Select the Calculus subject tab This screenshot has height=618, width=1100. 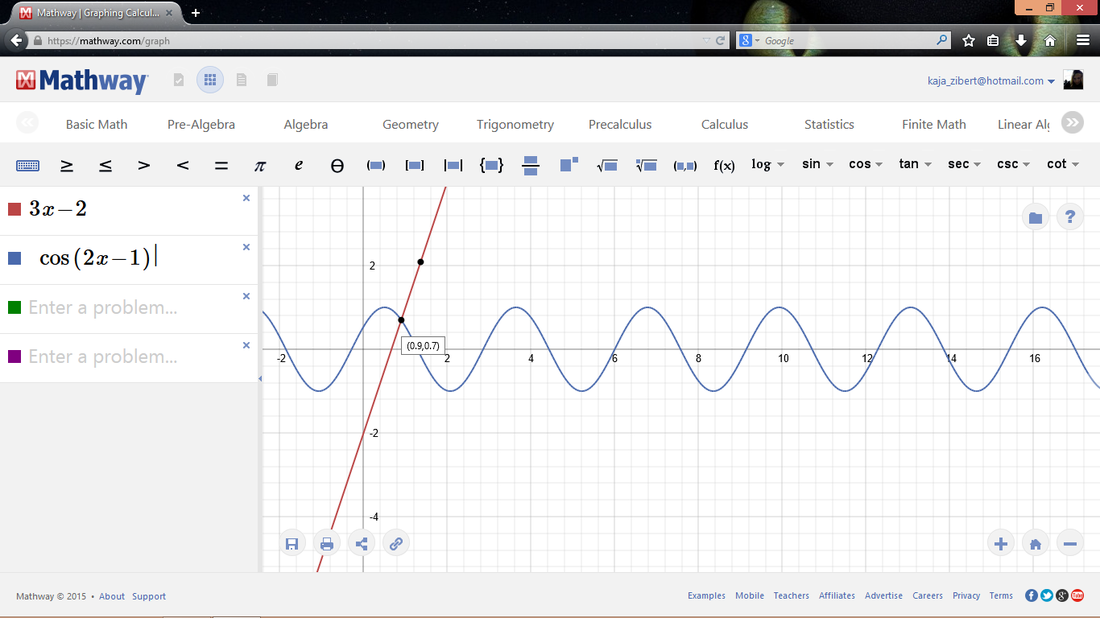pos(724,124)
